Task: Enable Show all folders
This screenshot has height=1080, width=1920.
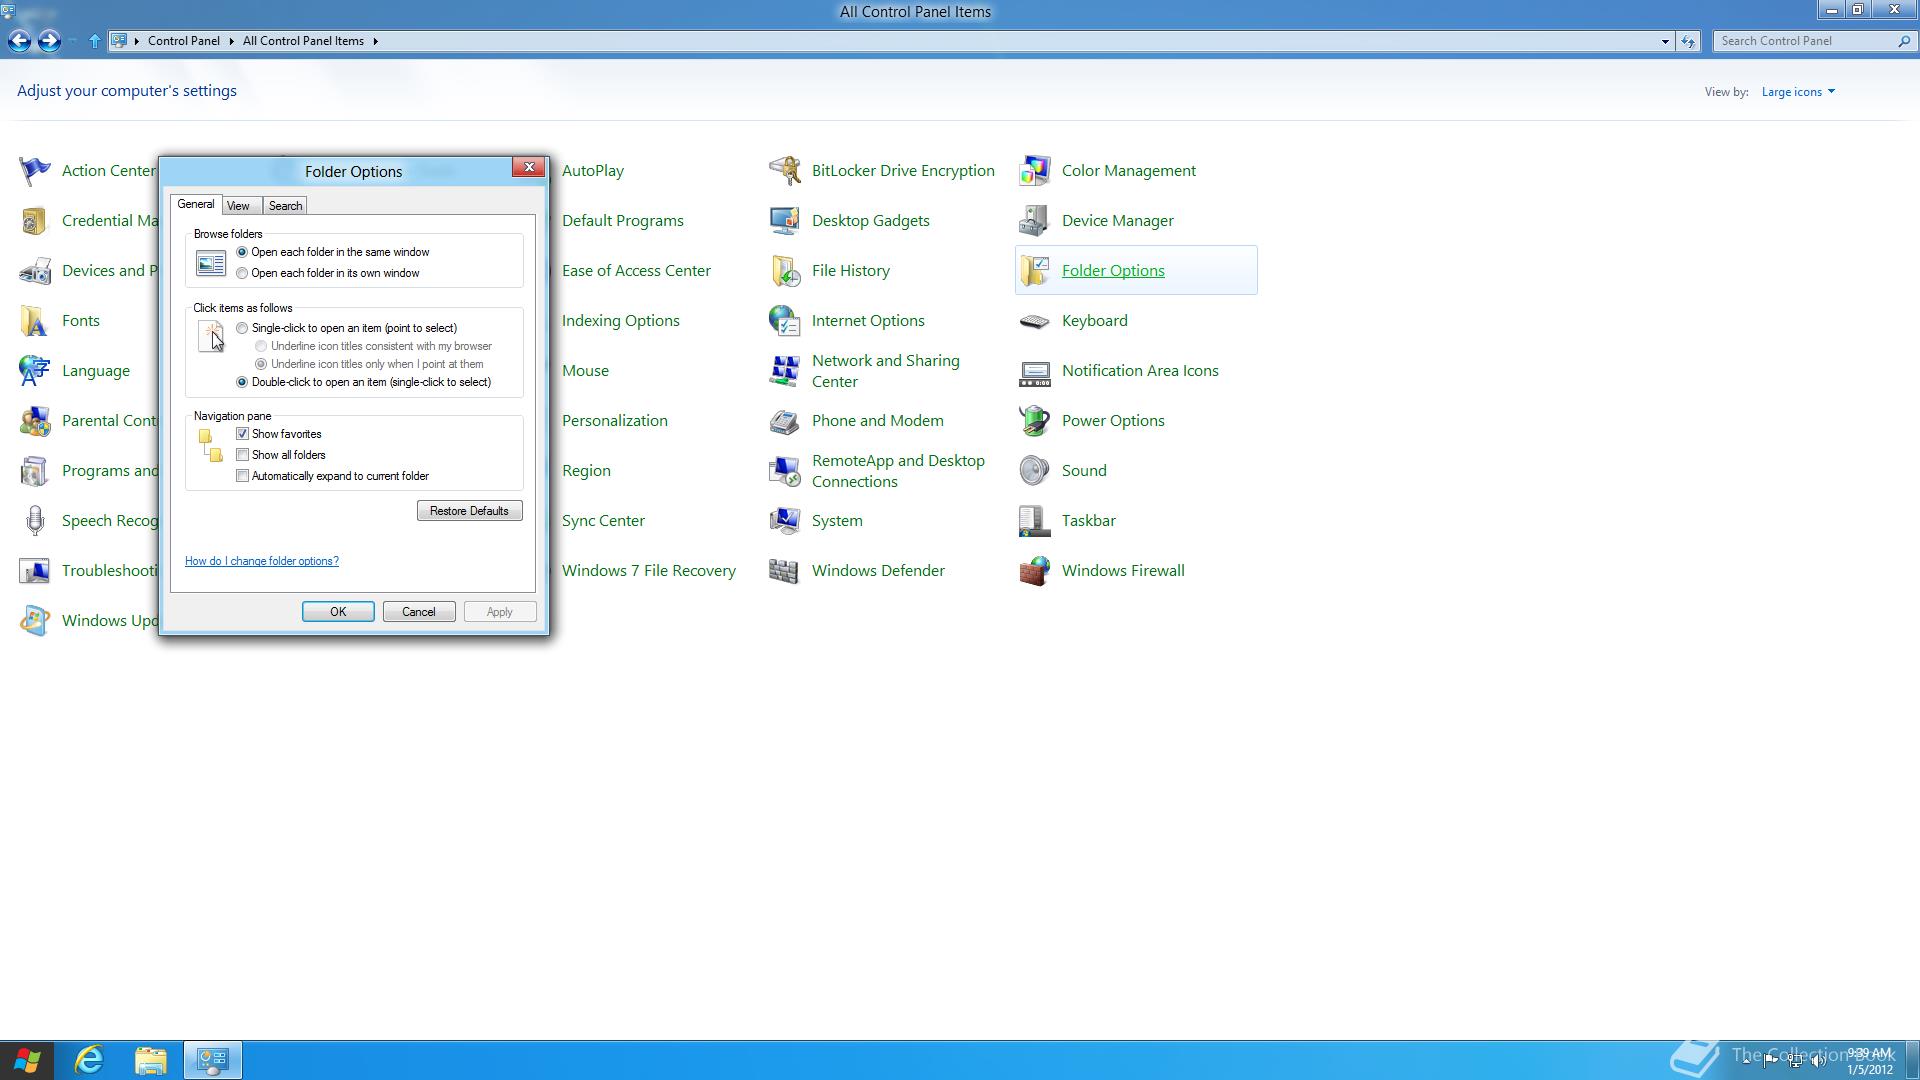Action: 243,454
